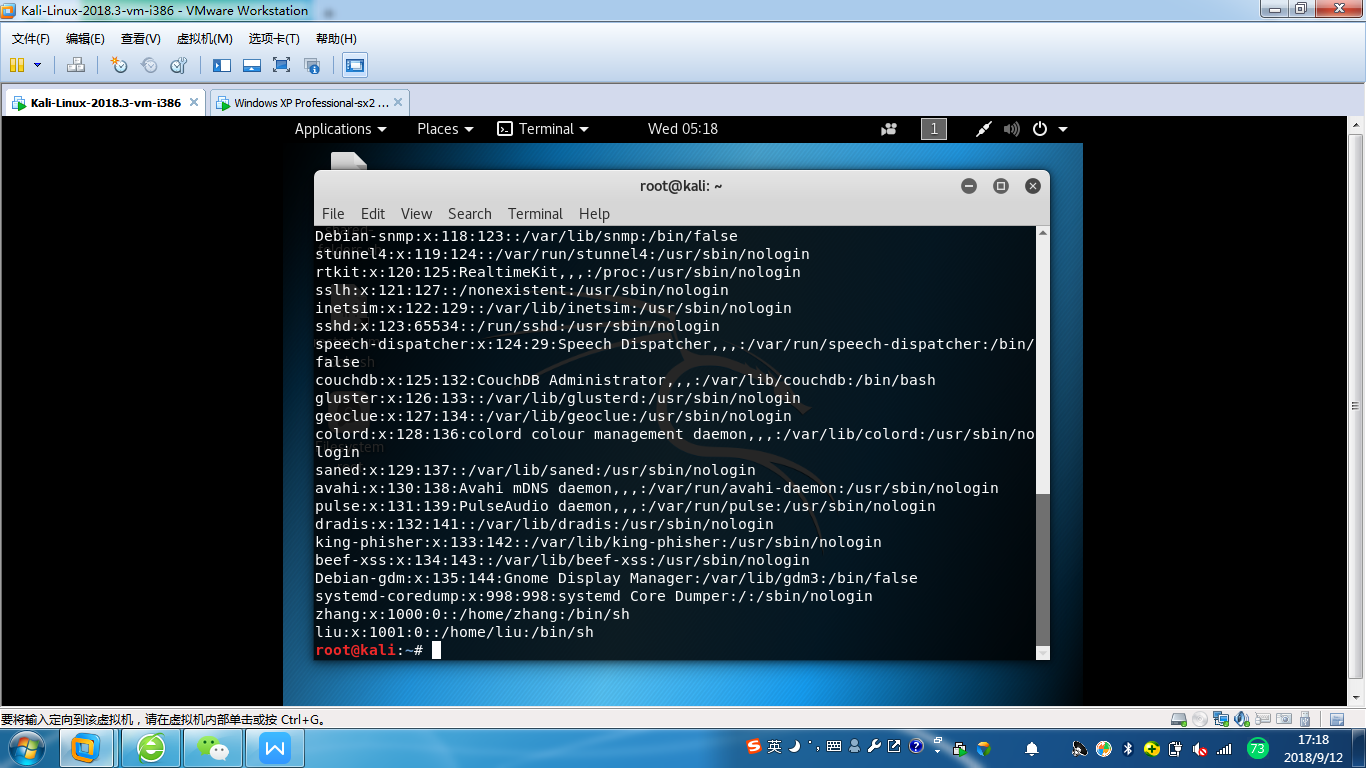Close the Windows XP Professional tab
This screenshot has height=768, width=1366.
pos(398,102)
